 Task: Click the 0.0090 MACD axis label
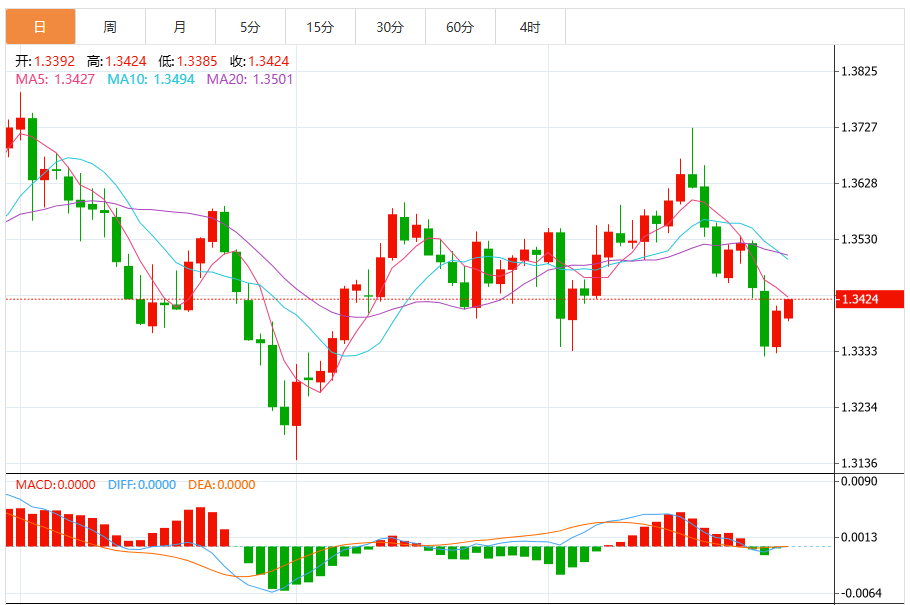tap(860, 481)
